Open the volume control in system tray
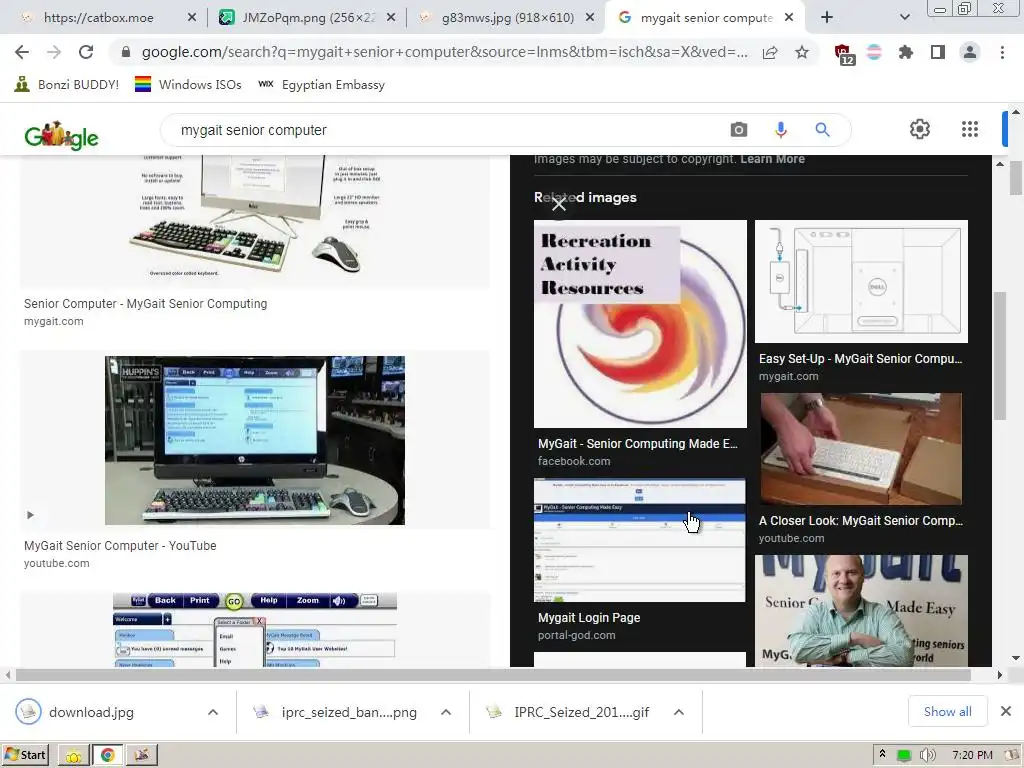Viewport: 1024px width, 768px height. (x=927, y=755)
